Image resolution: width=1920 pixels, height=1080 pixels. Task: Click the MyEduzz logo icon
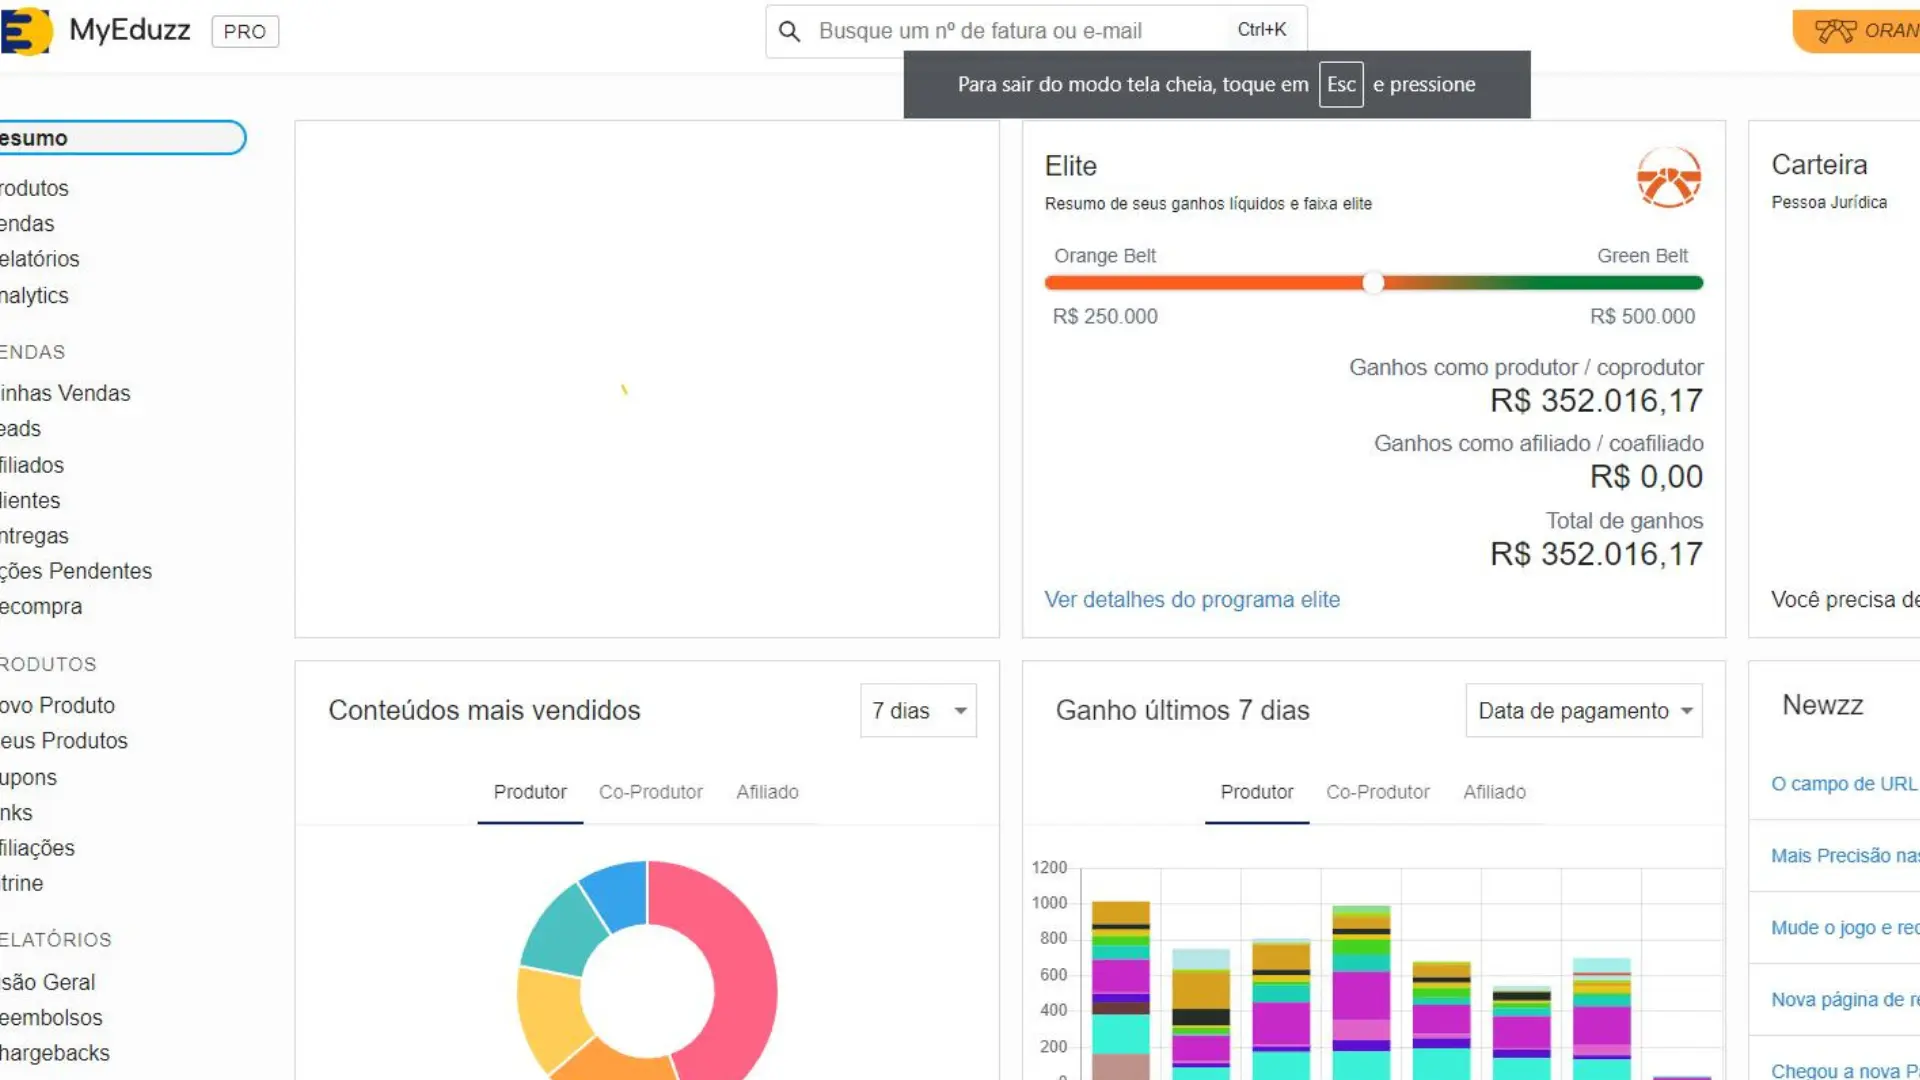click(x=26, y=31)
